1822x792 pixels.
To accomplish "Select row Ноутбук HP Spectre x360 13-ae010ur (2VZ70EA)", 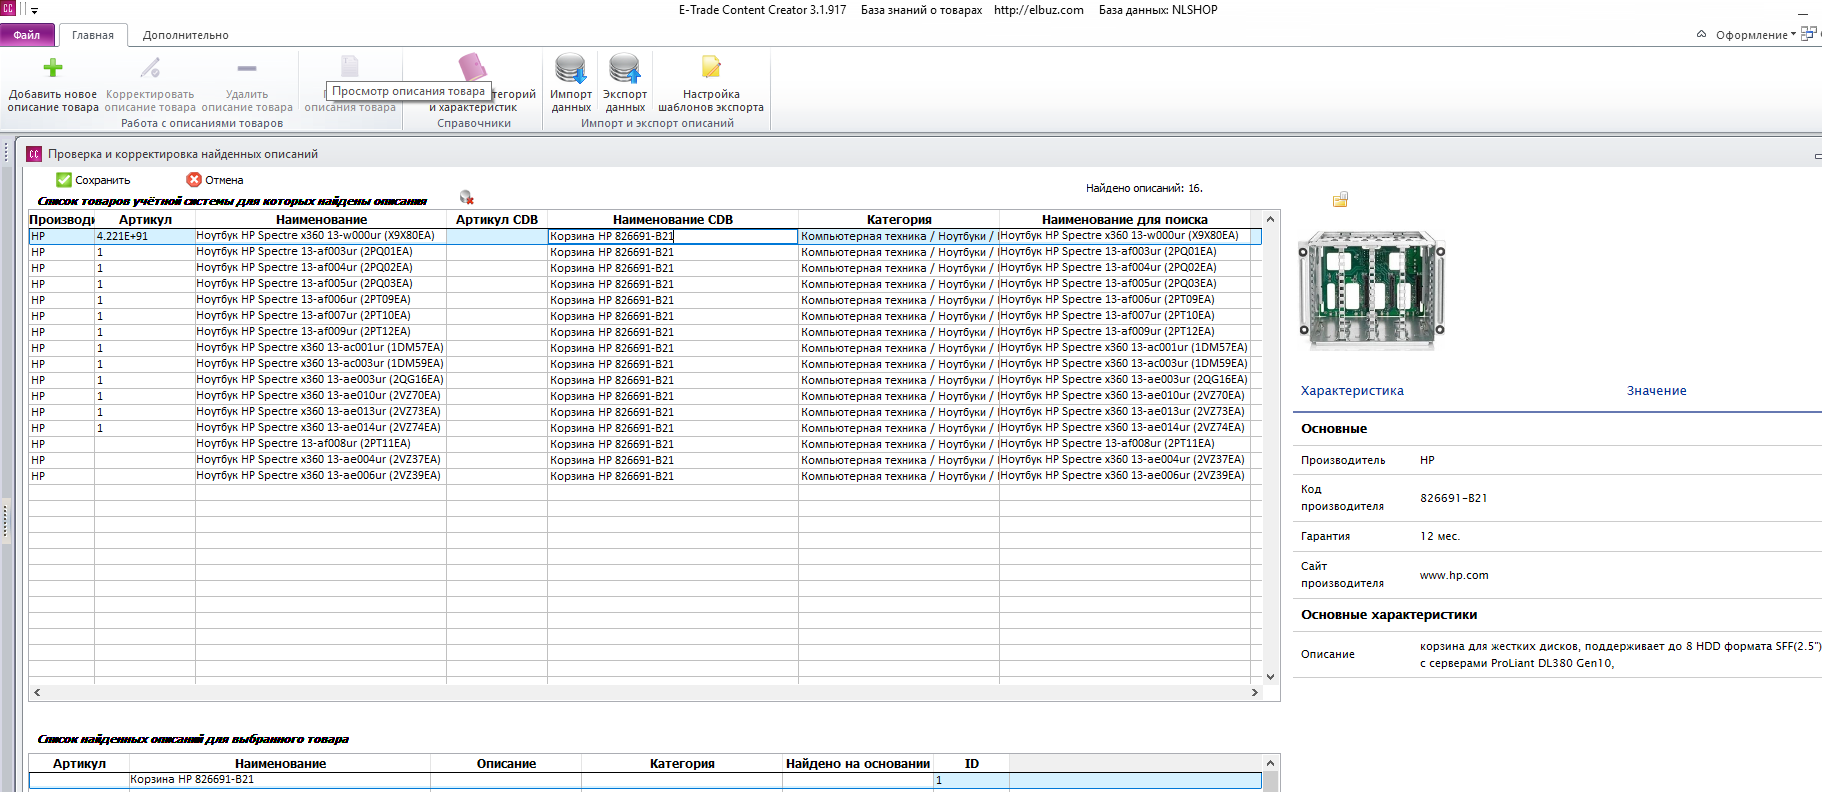I will coord(645,396).
